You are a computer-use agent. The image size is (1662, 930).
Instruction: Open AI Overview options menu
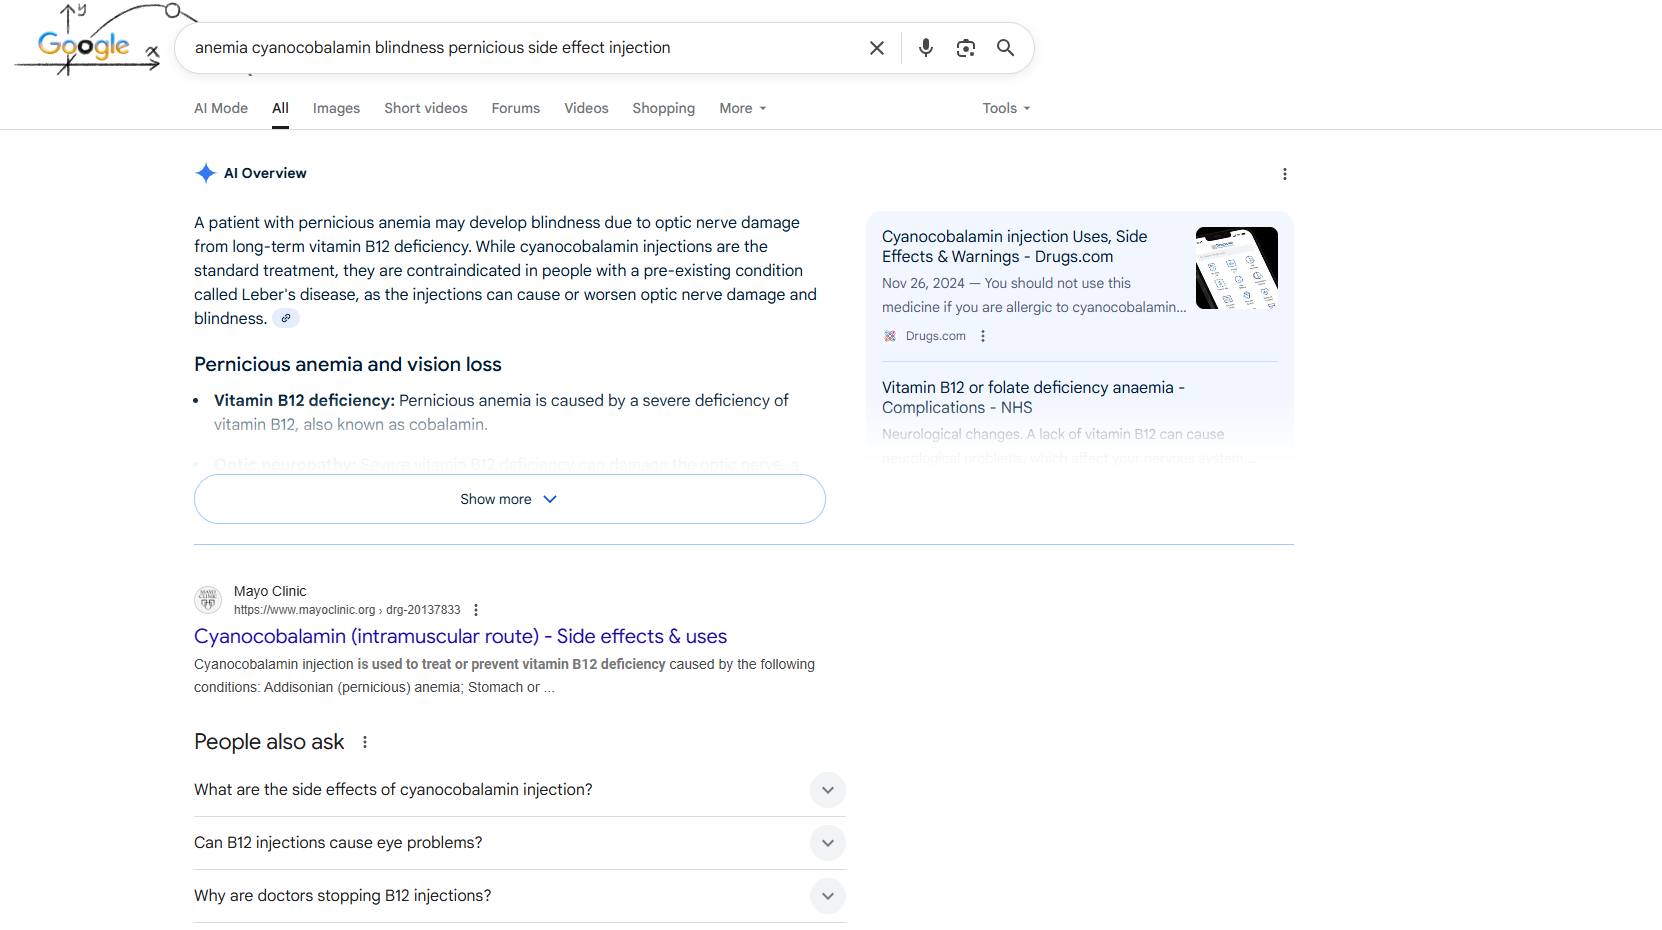[1285, 174]
